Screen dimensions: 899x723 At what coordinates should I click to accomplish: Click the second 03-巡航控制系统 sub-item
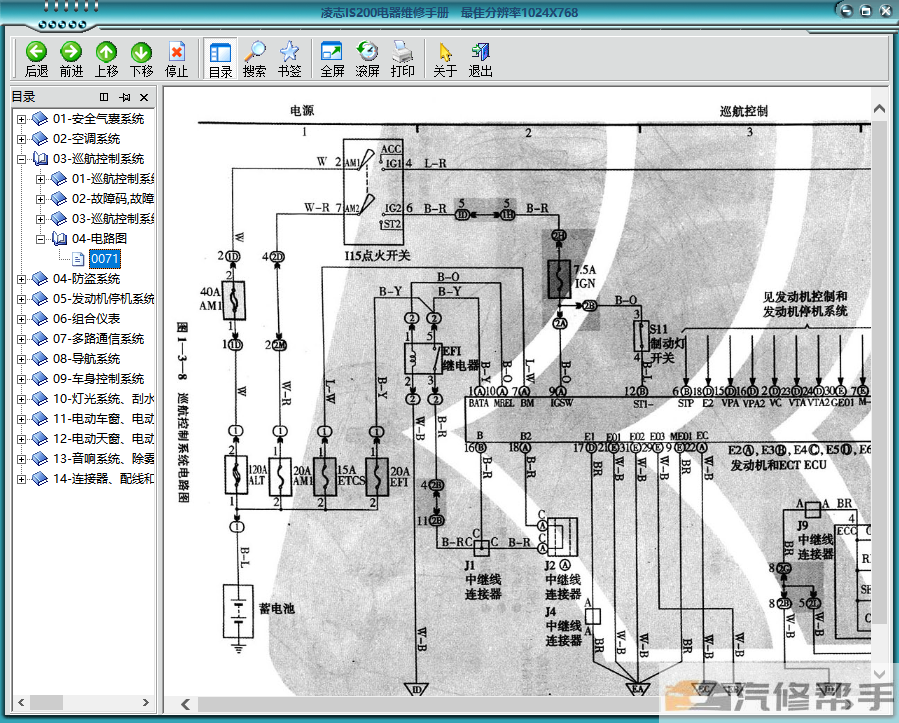click(113, 219)
